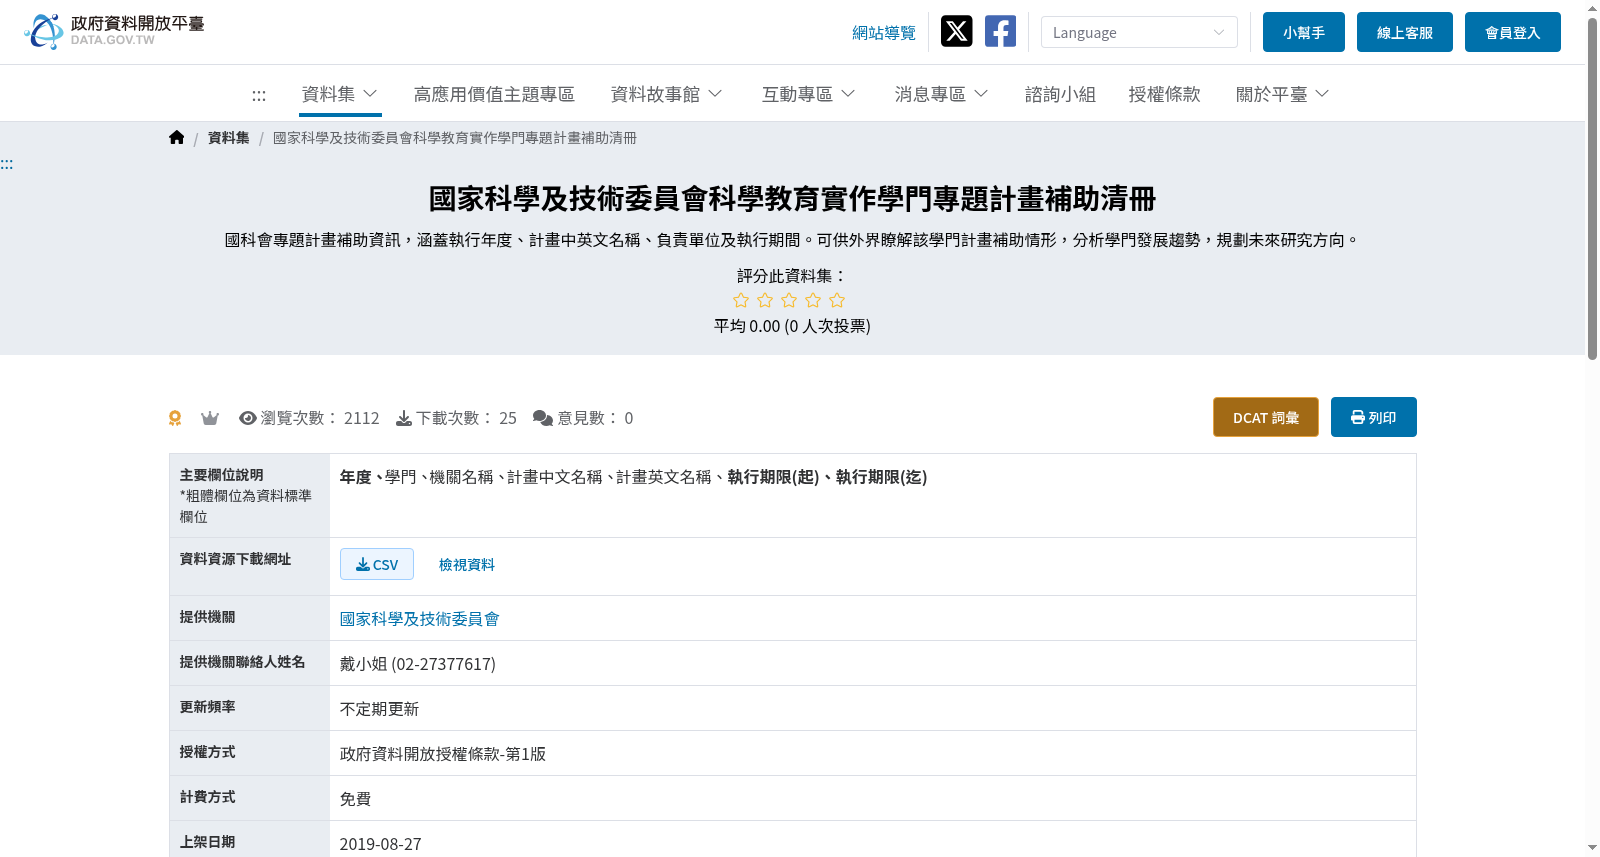Open the X (Twitter) social icon
This screenshot has width=1600, height=857.
click(956, 31)
